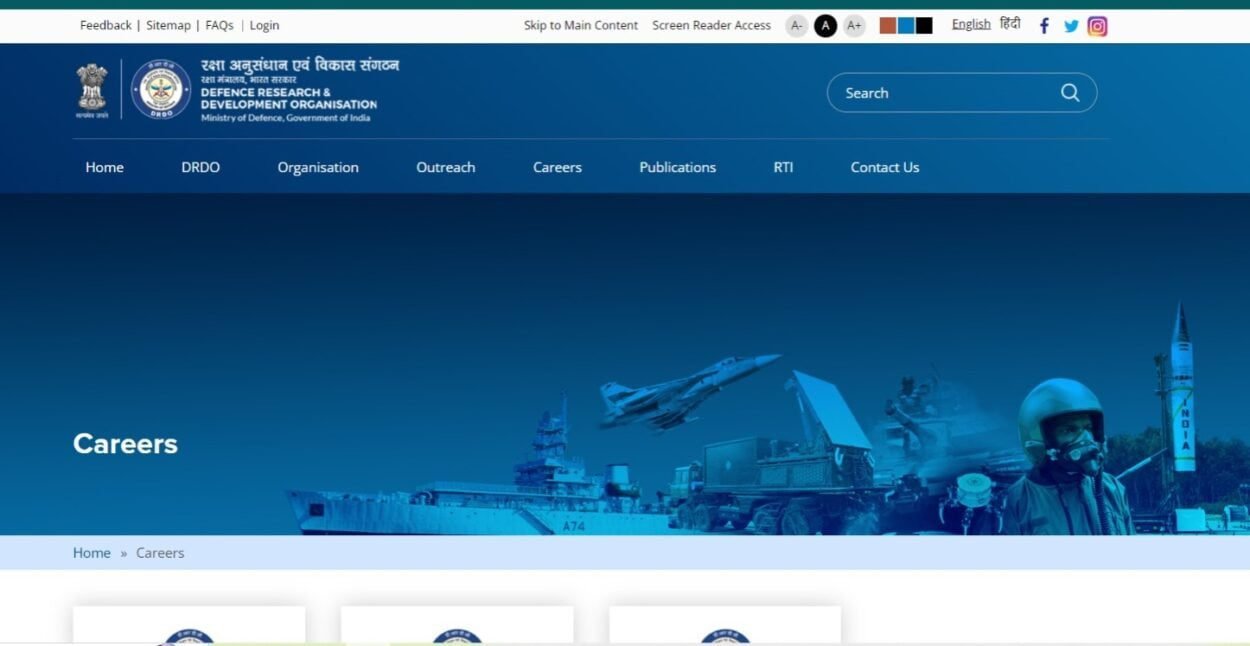Open the RTI menu item

(x=783, y=167)
